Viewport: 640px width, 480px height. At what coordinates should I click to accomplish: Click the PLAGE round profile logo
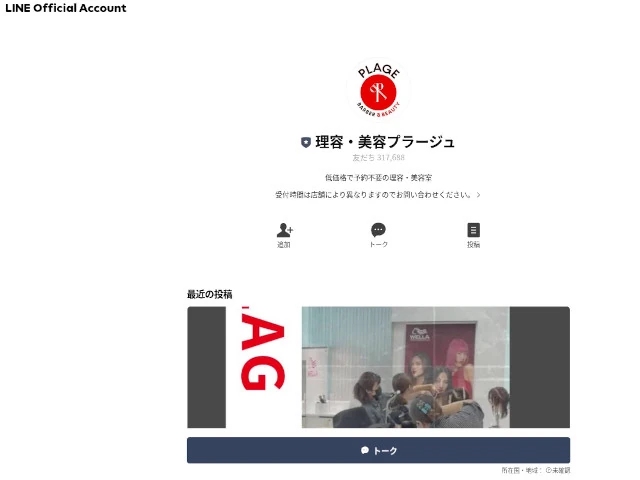pyautogui.click(x=378, y=90)
